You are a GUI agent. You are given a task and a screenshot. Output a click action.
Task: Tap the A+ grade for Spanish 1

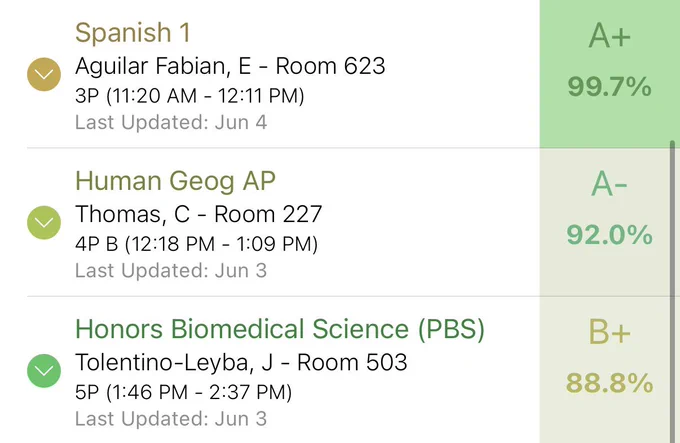coord(609,36)
